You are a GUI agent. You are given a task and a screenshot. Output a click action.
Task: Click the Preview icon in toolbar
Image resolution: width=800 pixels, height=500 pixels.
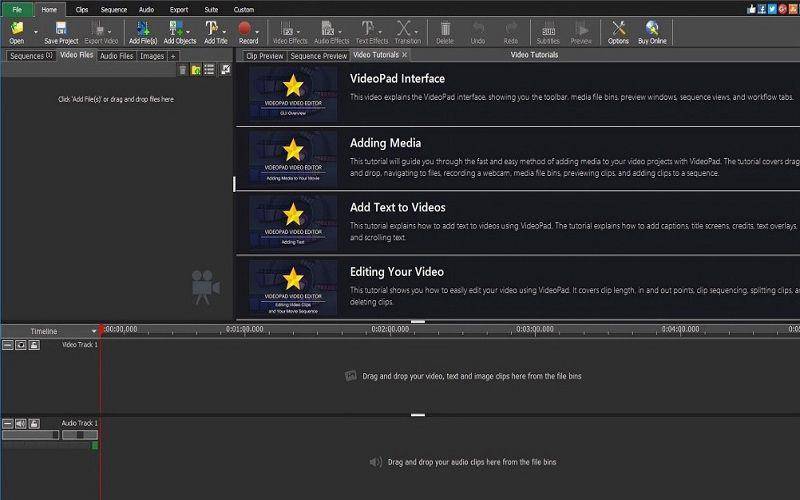click(581, 28)
